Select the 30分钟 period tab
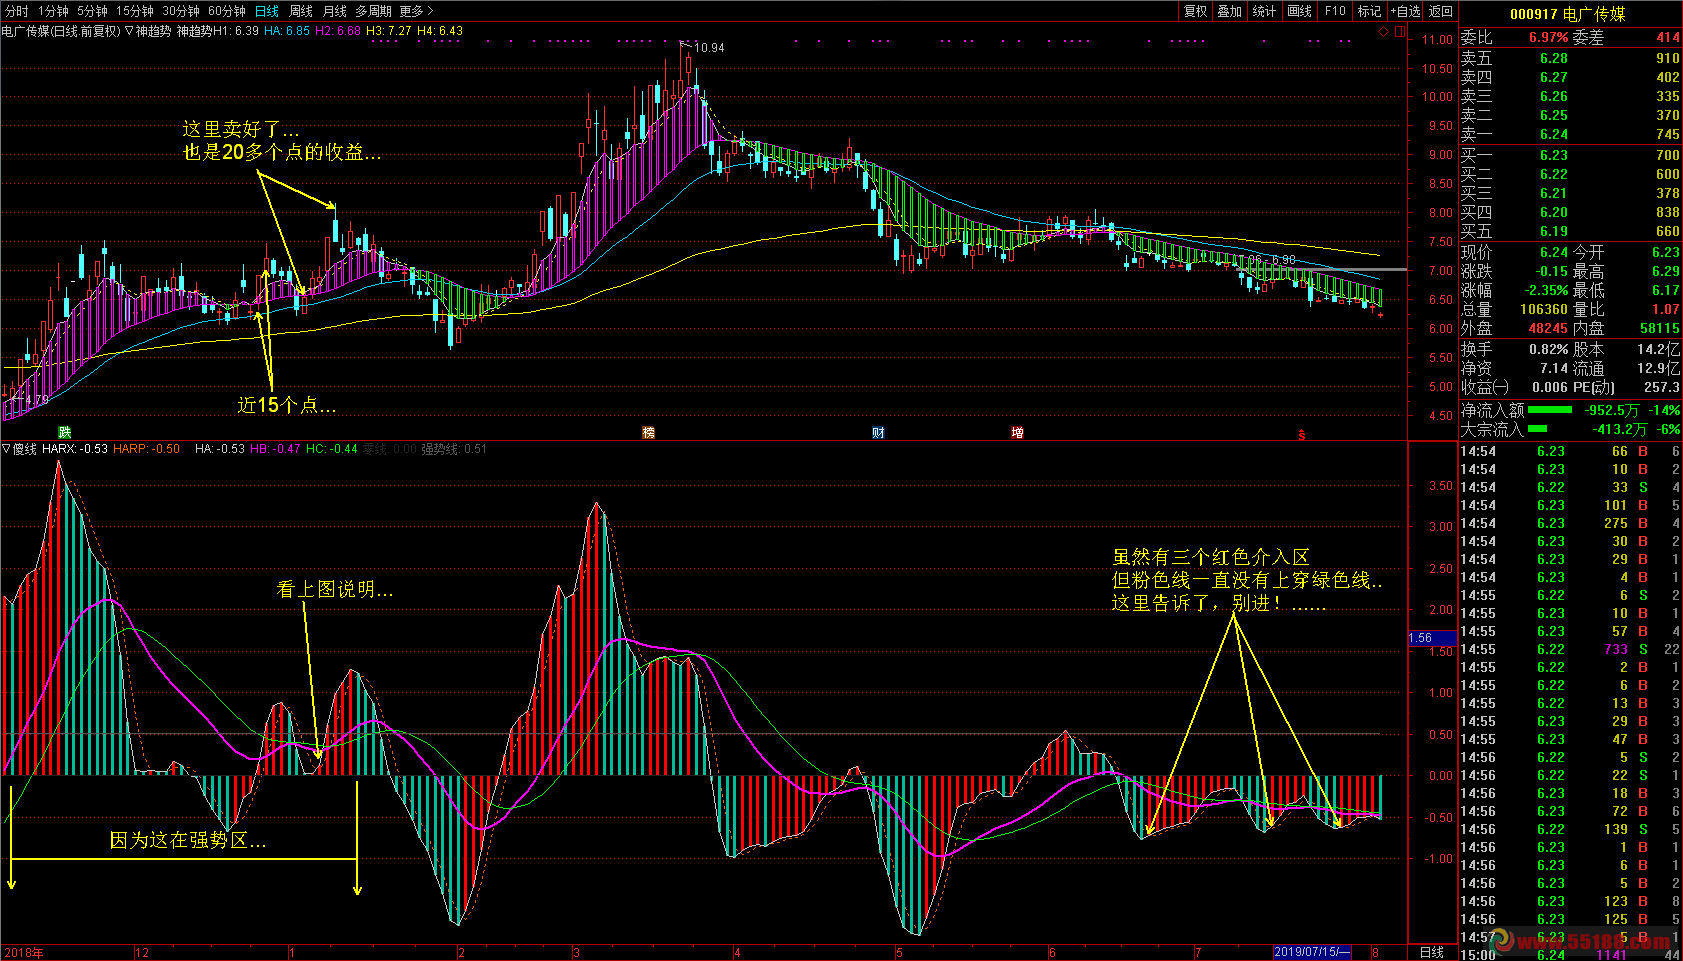The height and width of the screenshot is (961, 1683). pyautogui.click(x=181, y=11)
